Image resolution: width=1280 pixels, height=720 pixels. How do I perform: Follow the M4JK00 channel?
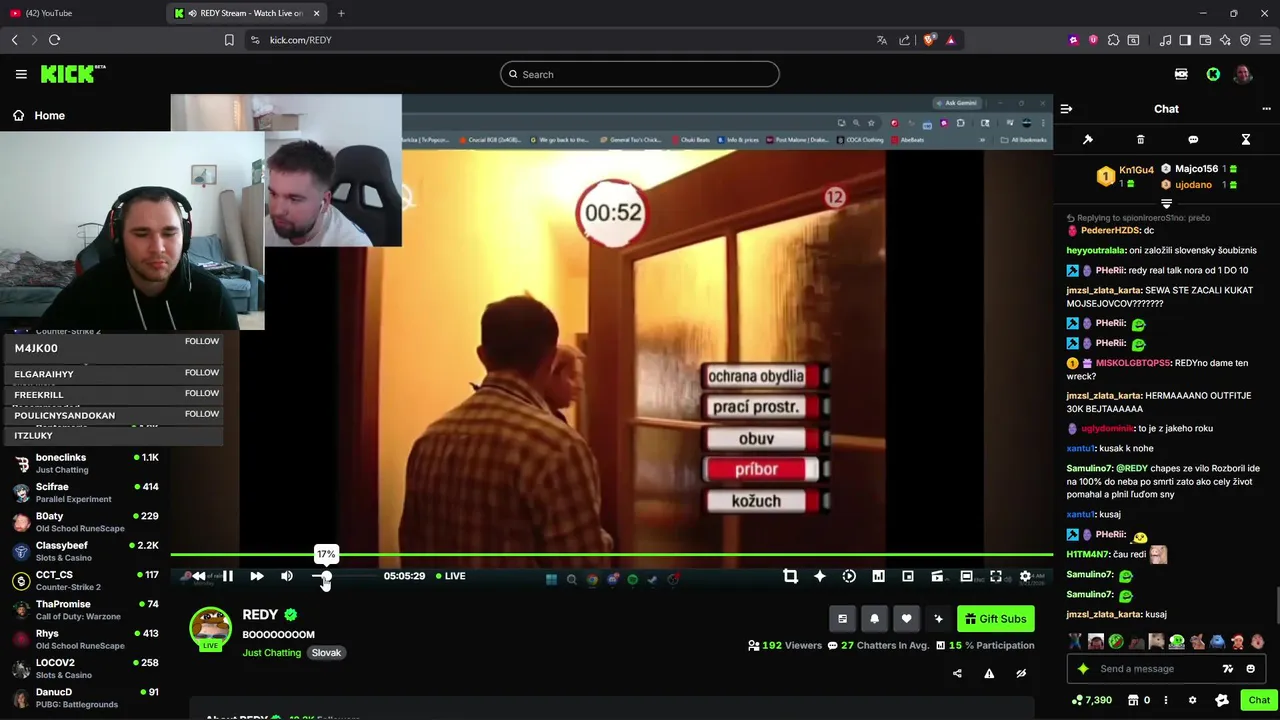(202, 341)
